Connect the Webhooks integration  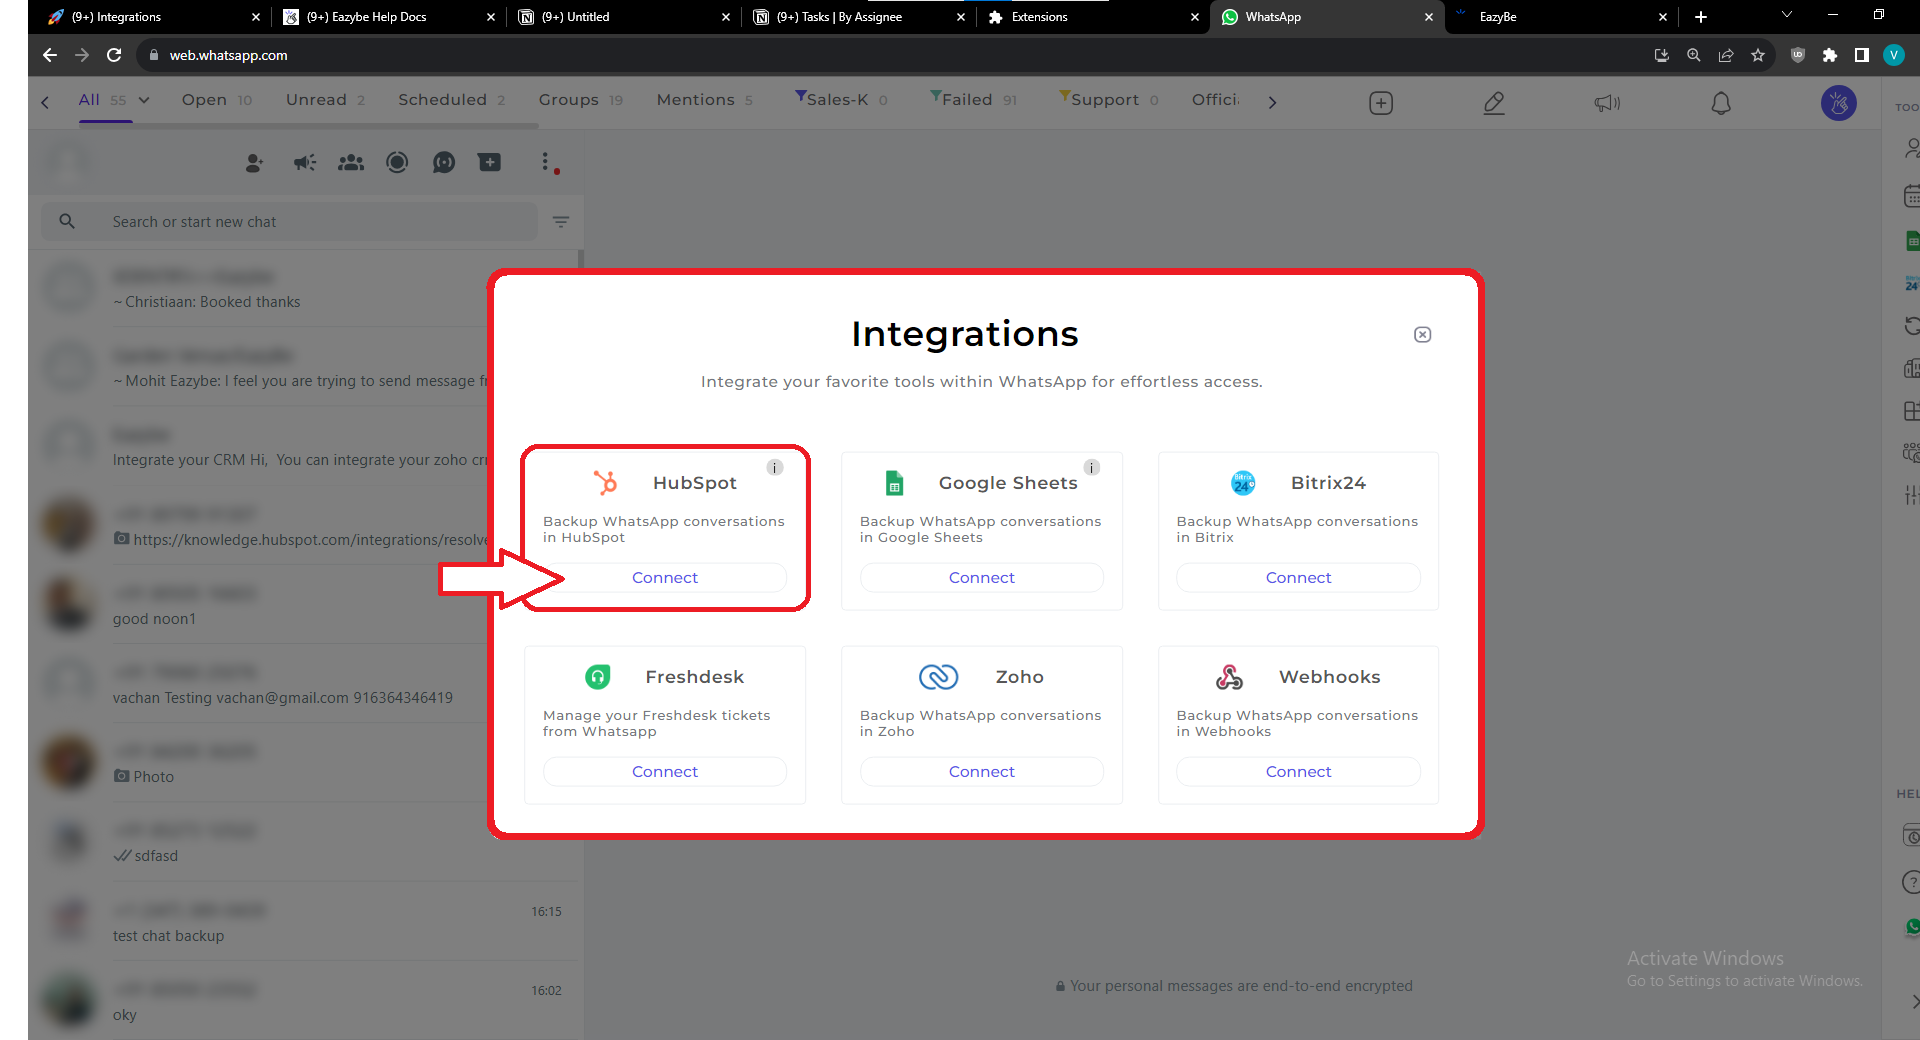click(1298, 772)
